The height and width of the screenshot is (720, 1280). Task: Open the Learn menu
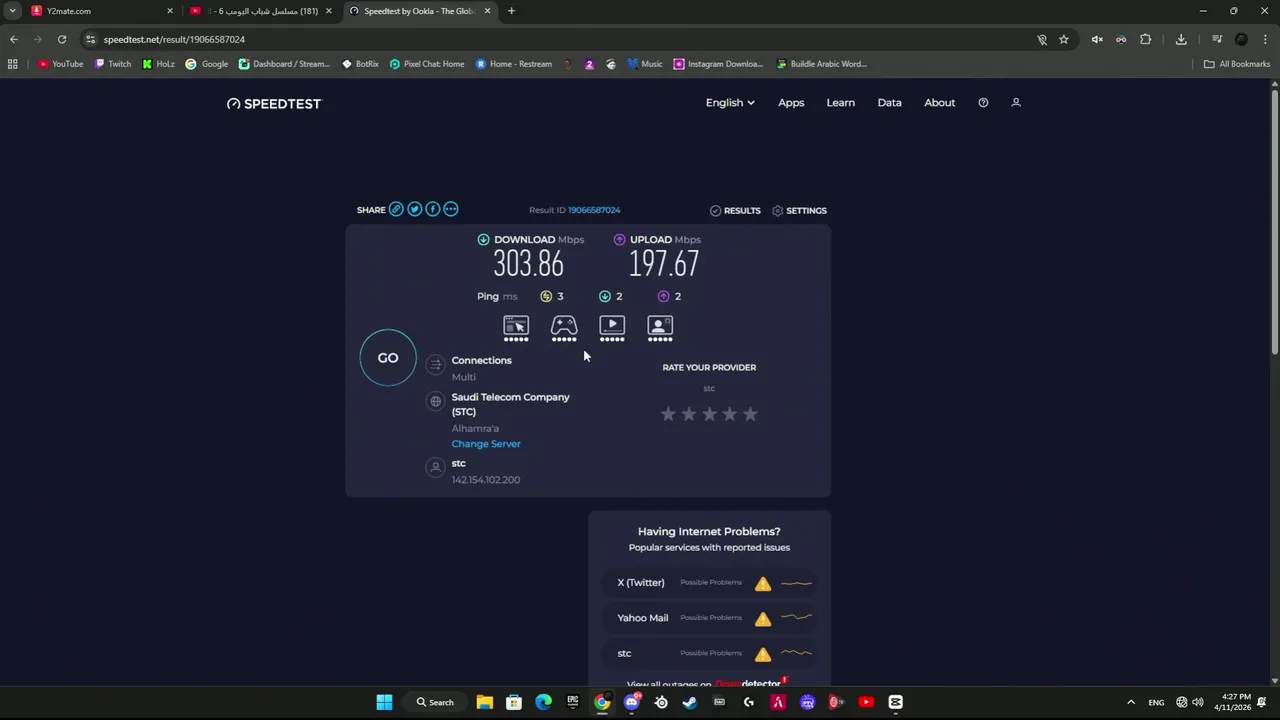tap(840, 102)
